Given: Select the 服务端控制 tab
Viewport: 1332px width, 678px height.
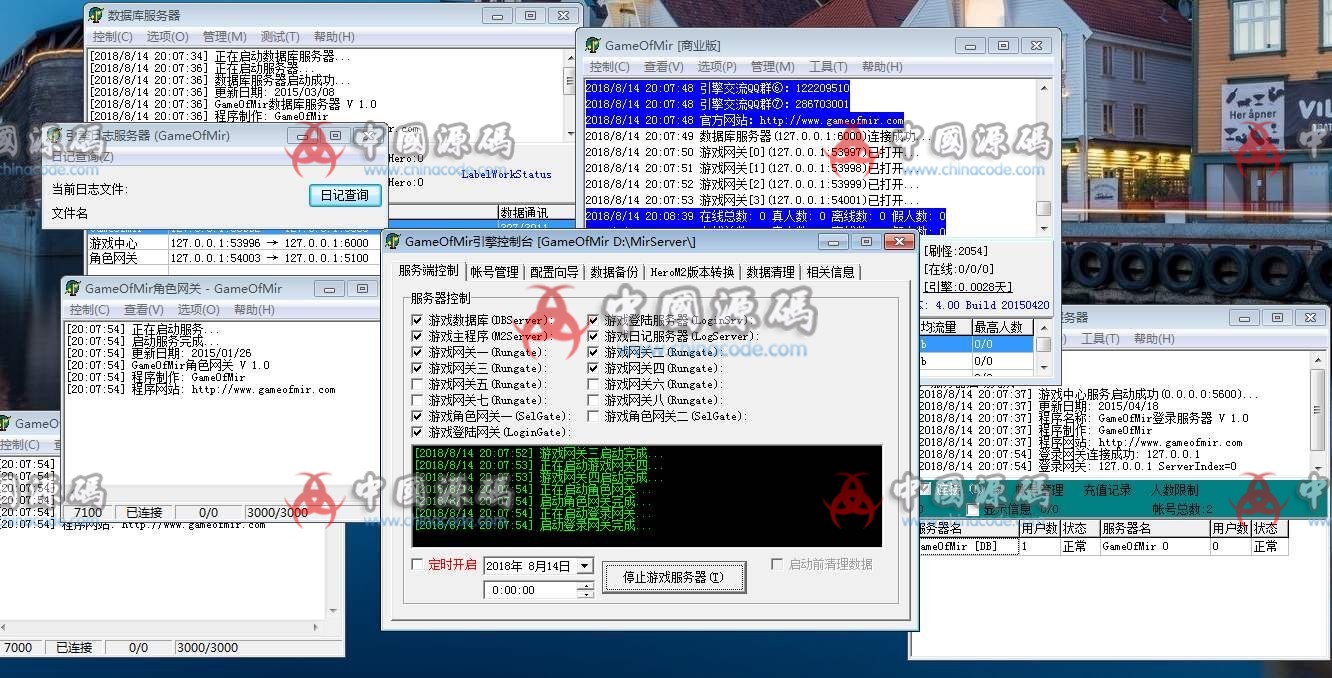Looking at the screenshot, I should pyautogui.click(x=429, y=270).
